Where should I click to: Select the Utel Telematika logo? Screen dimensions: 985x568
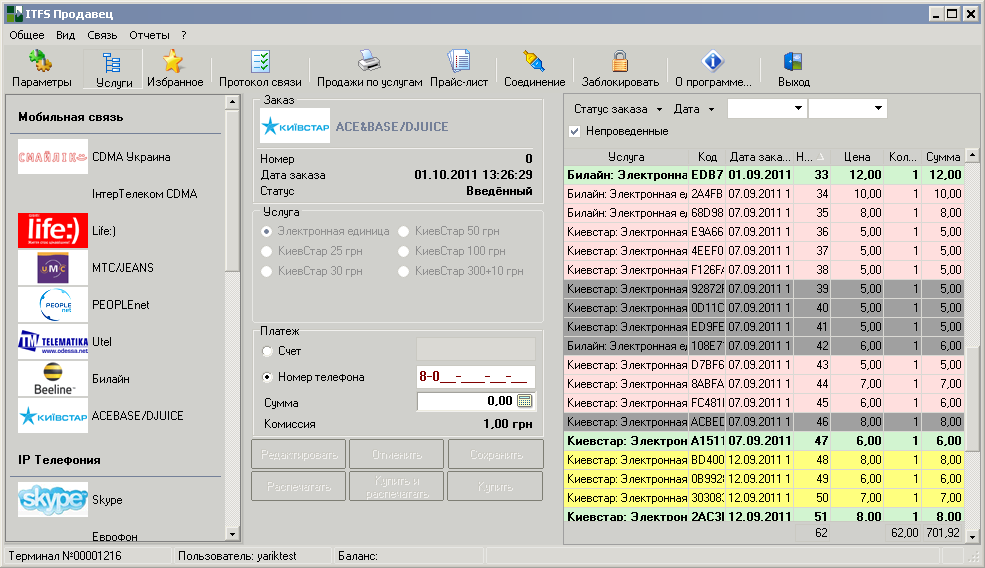tap(53, 342)
